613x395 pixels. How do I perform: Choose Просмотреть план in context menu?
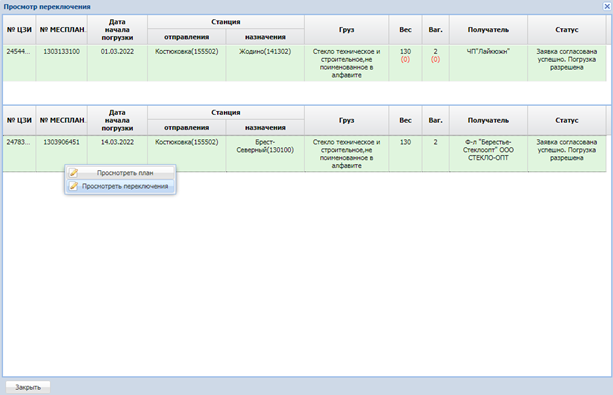coord(120,172)
